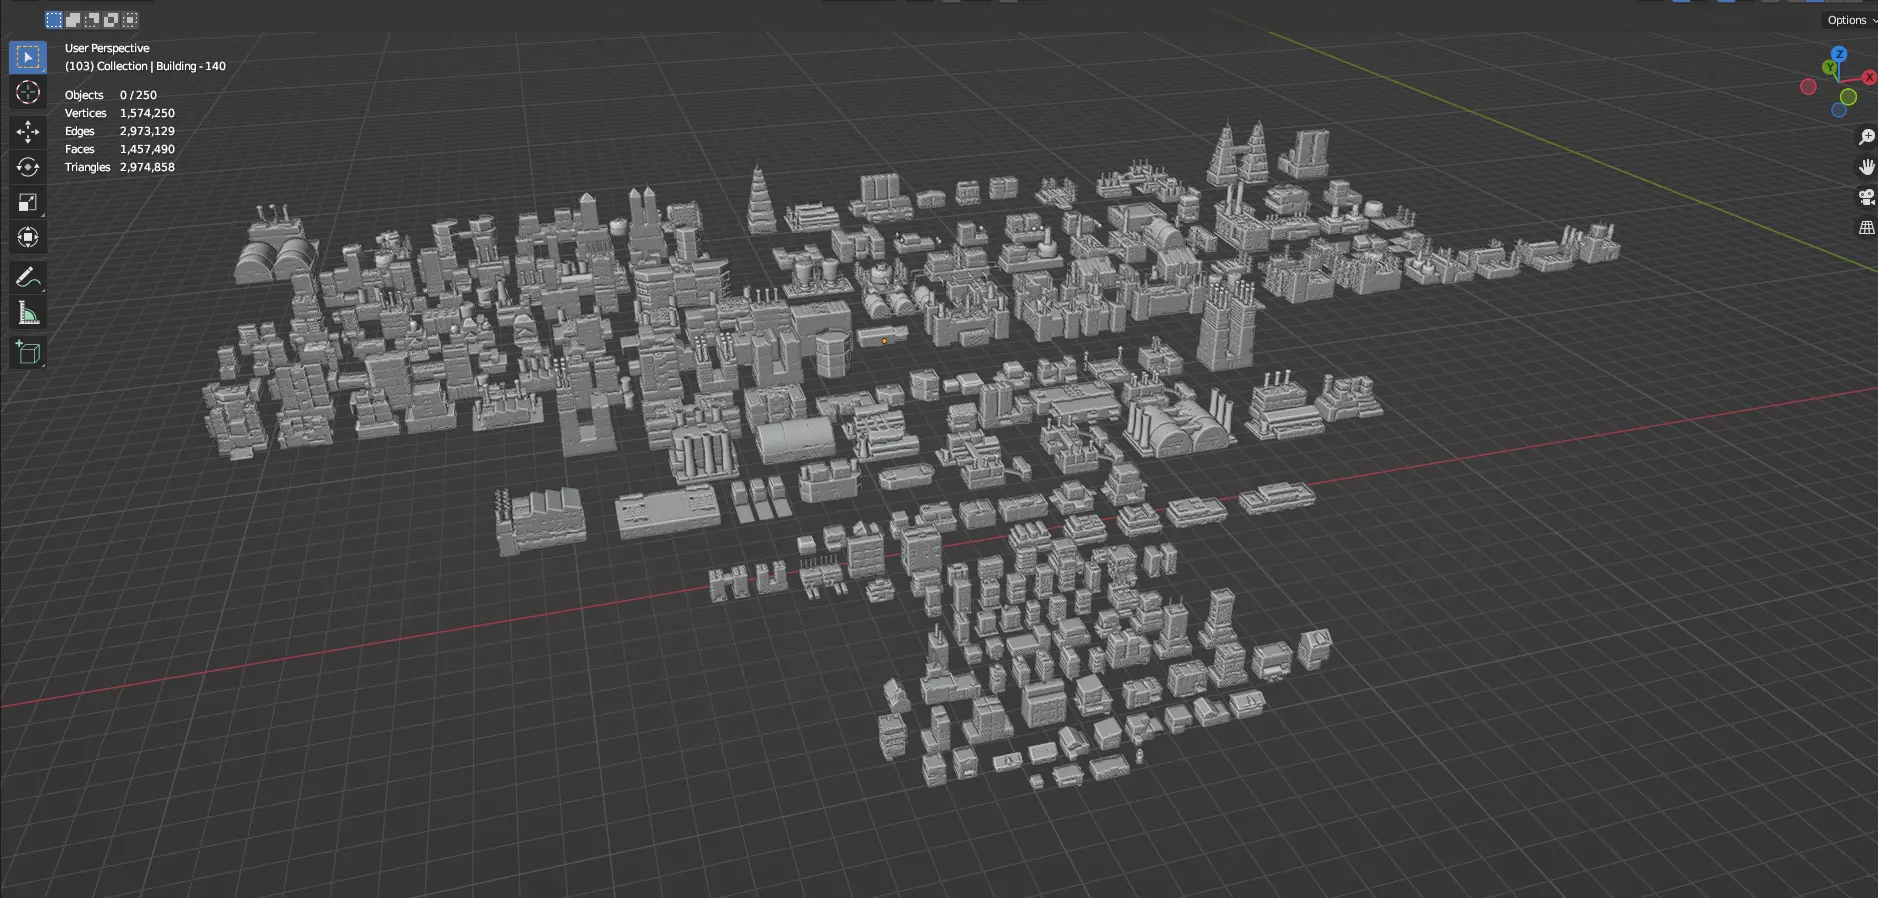Toggle the camera view icon
Image resolution: width=1878 pixels, height=898 pixels.
tap(1866, 197)
